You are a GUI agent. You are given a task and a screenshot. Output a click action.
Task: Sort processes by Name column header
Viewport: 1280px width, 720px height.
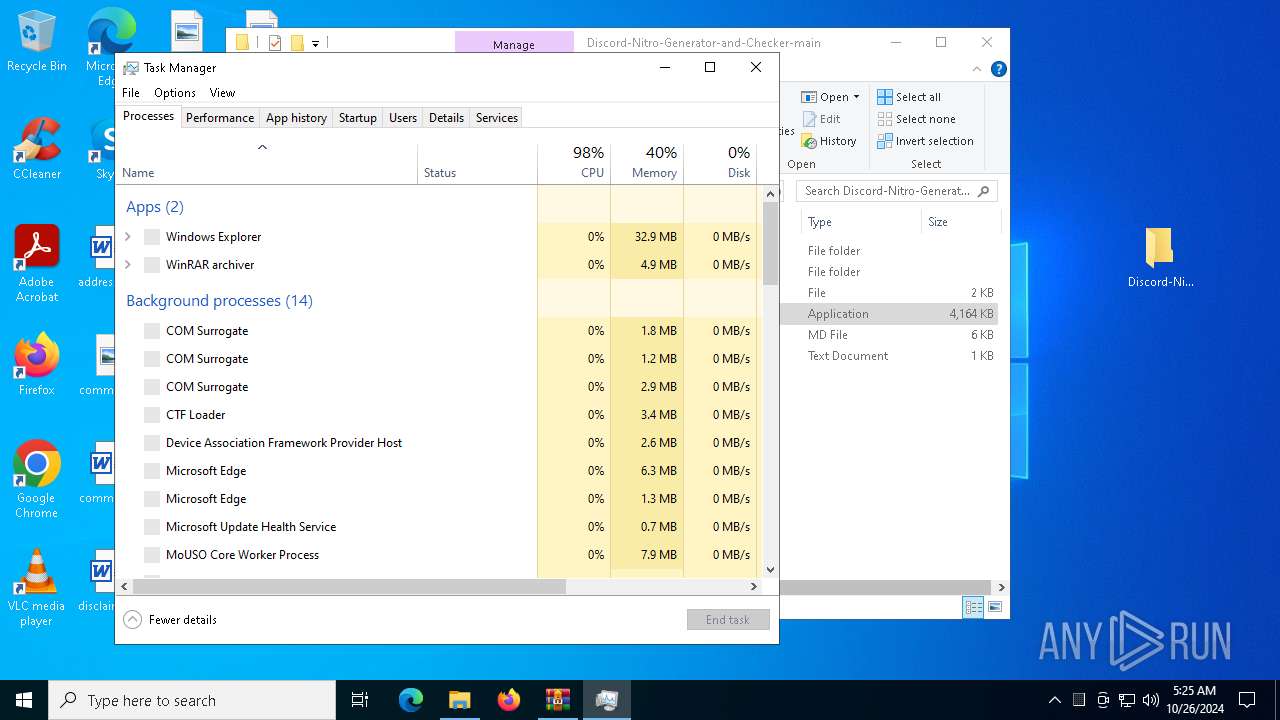tap(266, 163)
